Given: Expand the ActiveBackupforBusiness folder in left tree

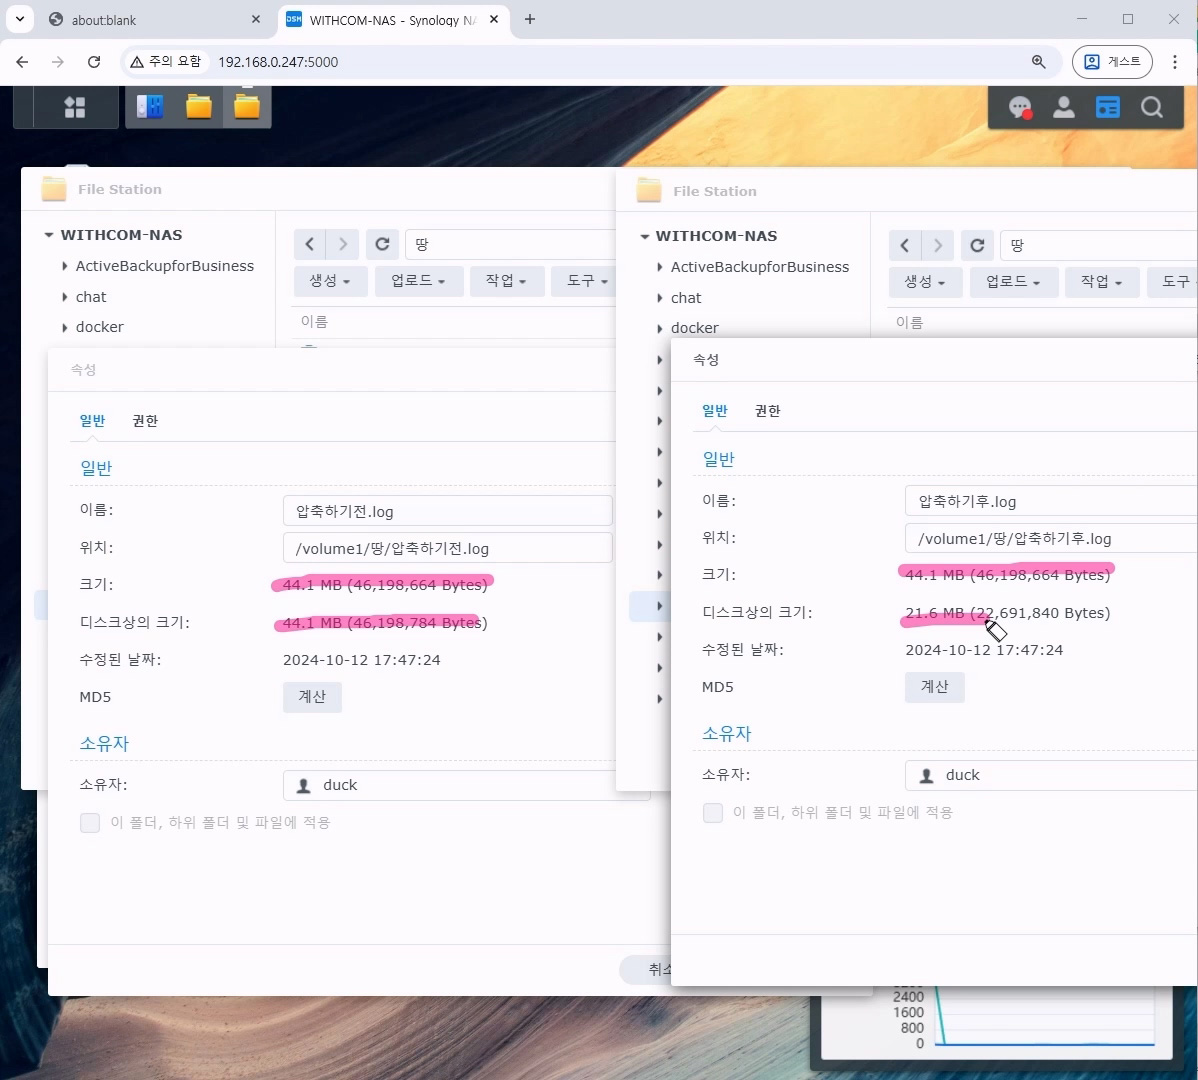Looking at the screenshot, I should (65, 266).
